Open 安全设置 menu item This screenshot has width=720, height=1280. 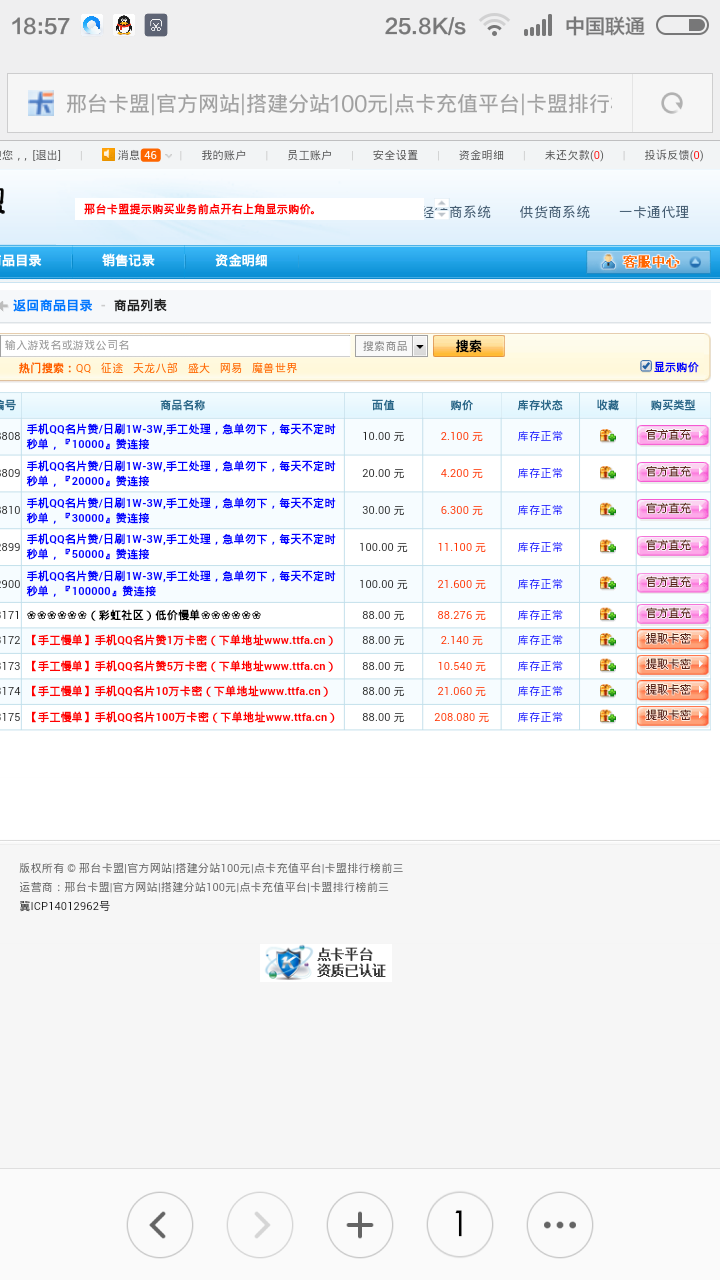395,155
